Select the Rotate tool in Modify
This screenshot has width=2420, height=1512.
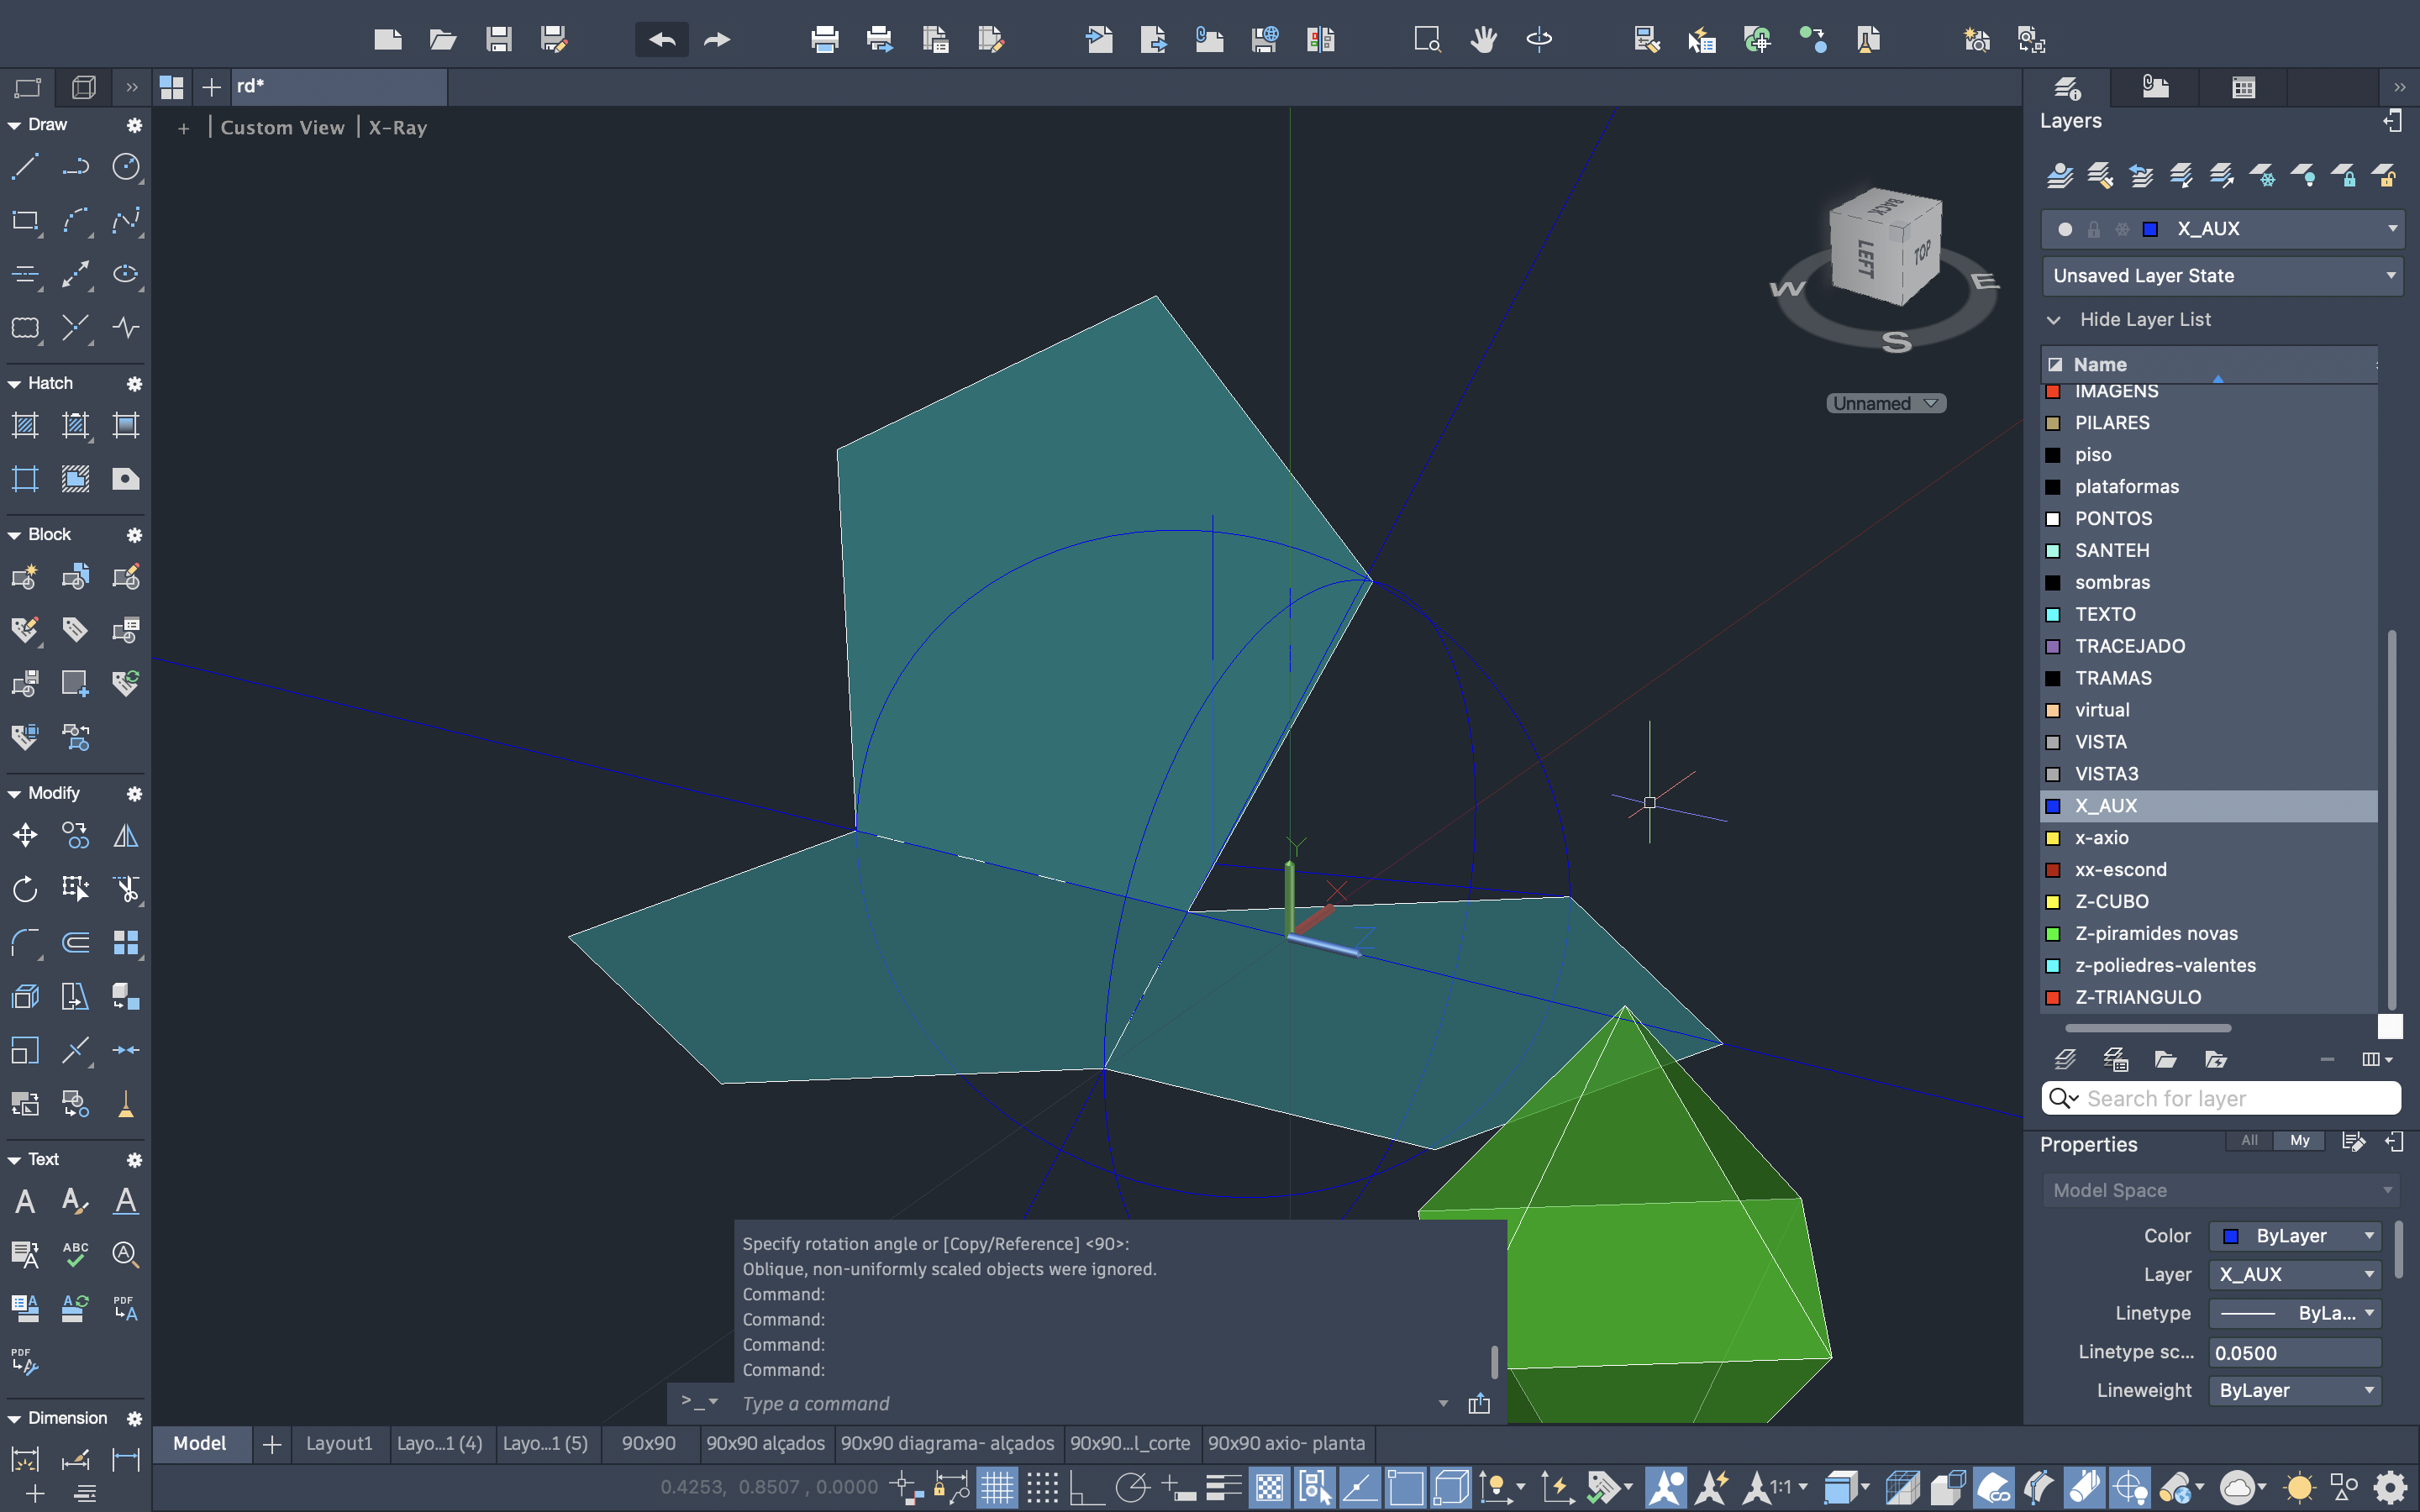(25, 889)
